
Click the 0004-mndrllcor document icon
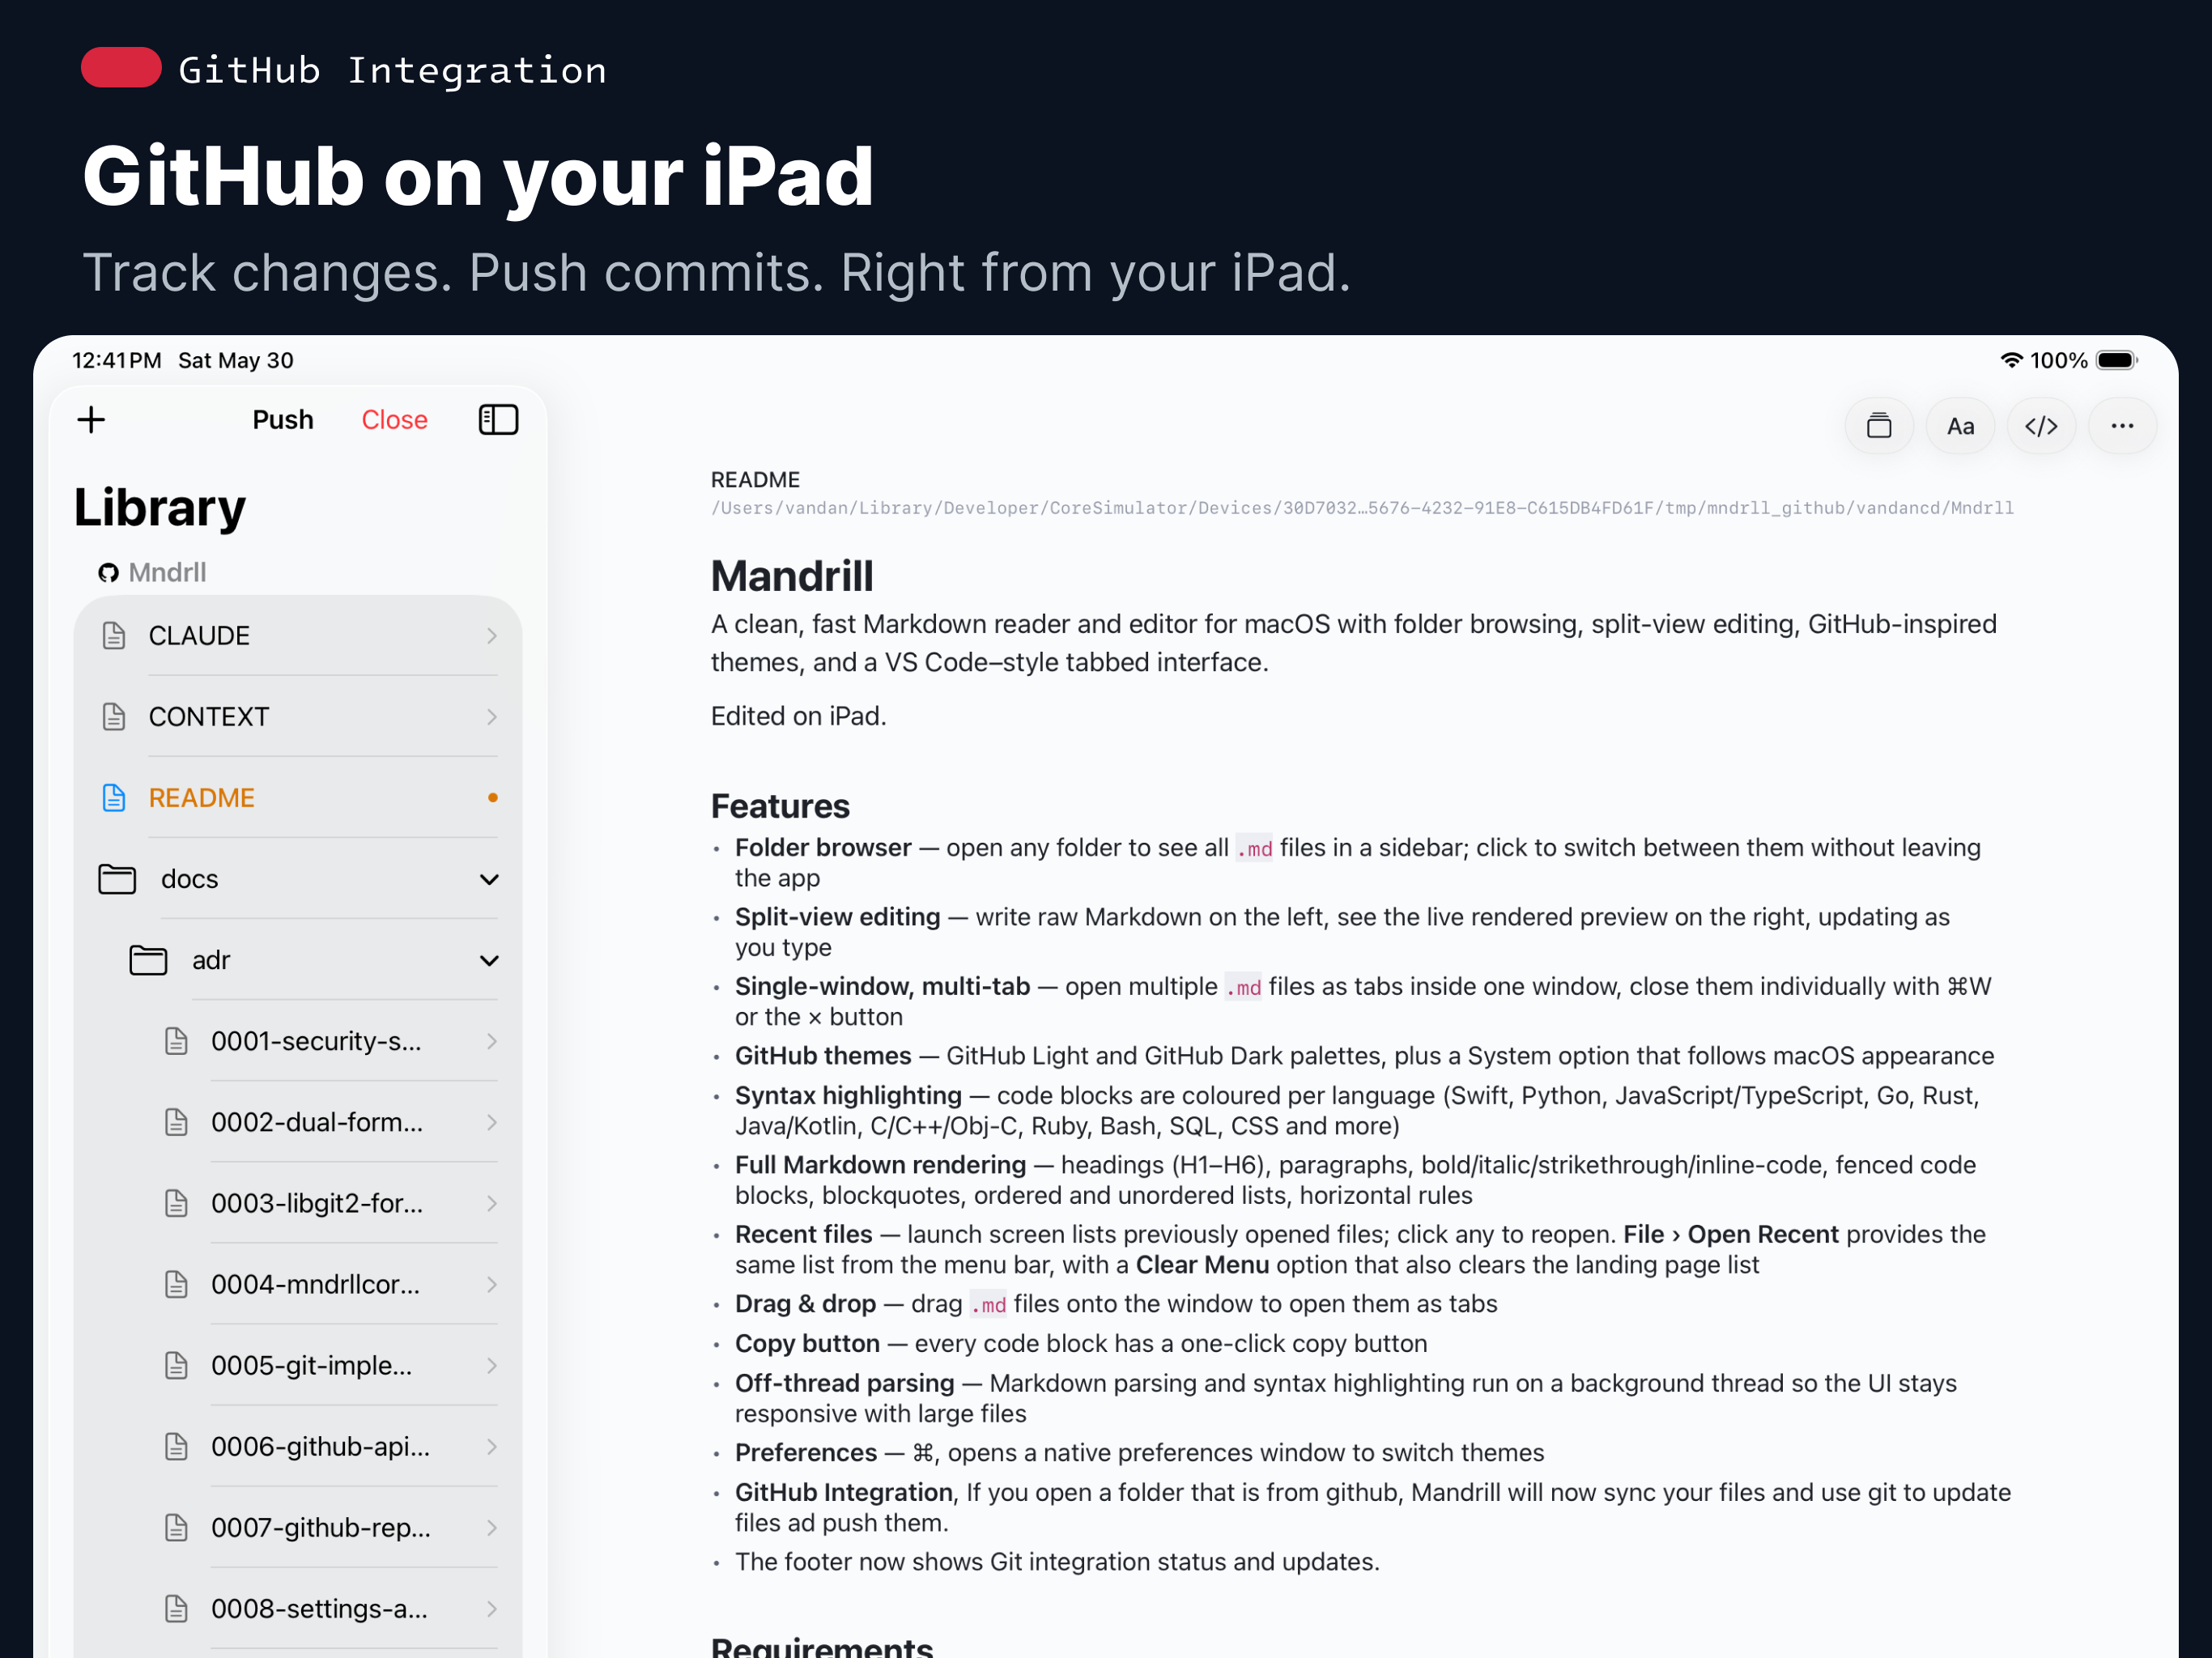click(176, 1284)
